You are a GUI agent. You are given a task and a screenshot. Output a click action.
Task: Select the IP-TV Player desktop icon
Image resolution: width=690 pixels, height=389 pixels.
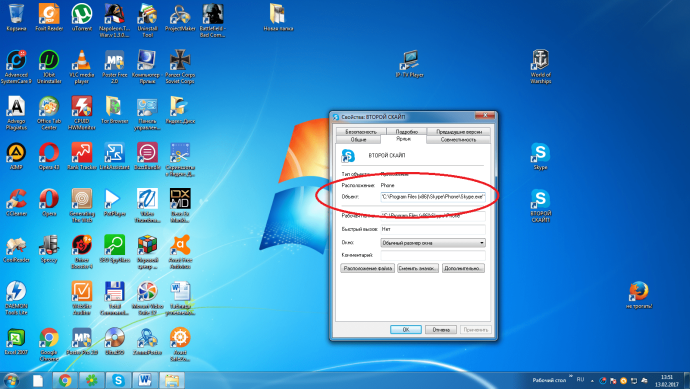(x=409, y=64)
